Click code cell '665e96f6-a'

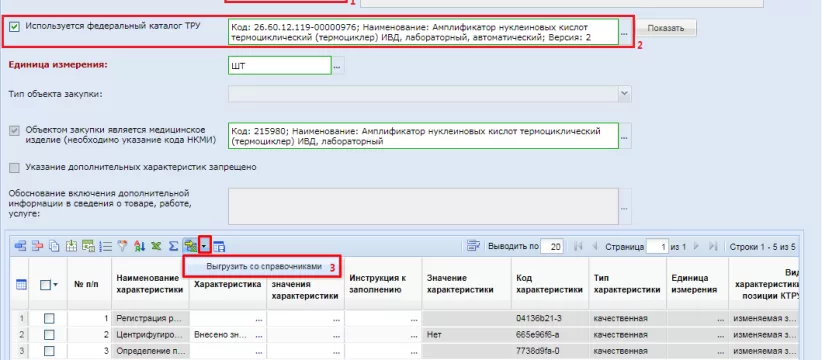coord(550,334)
